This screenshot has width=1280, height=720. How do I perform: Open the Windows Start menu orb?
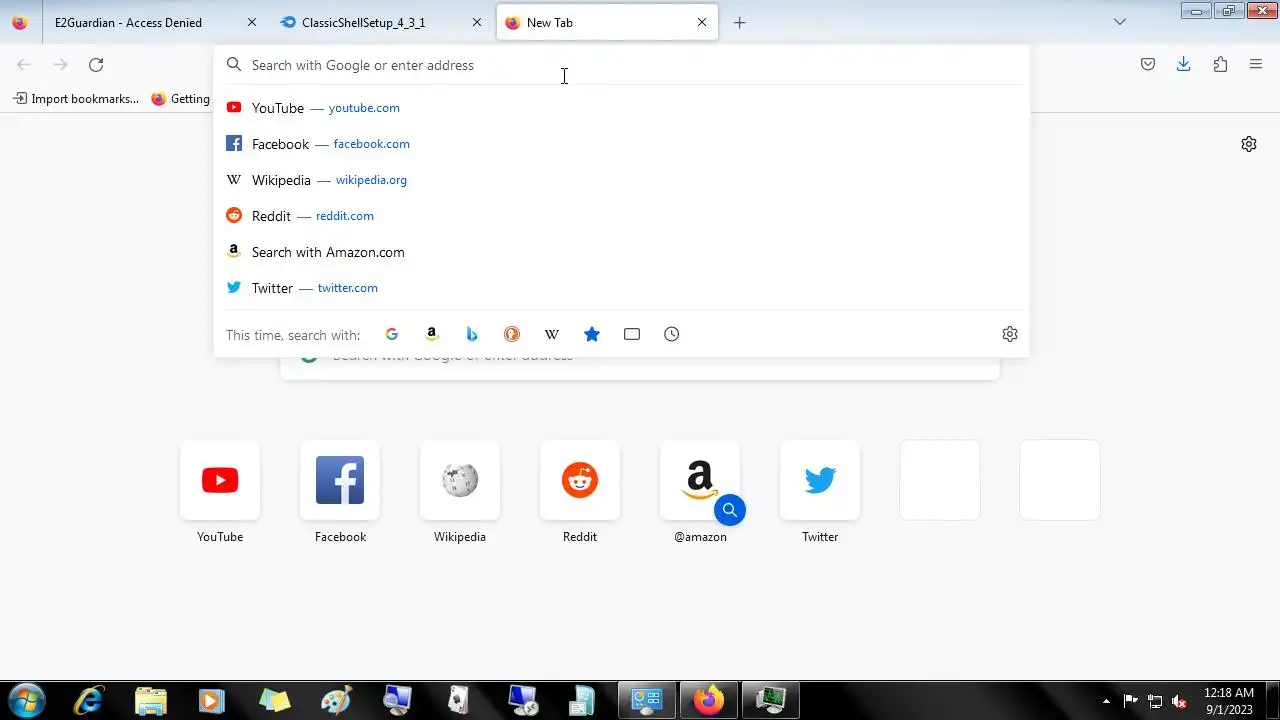(26, 700)
